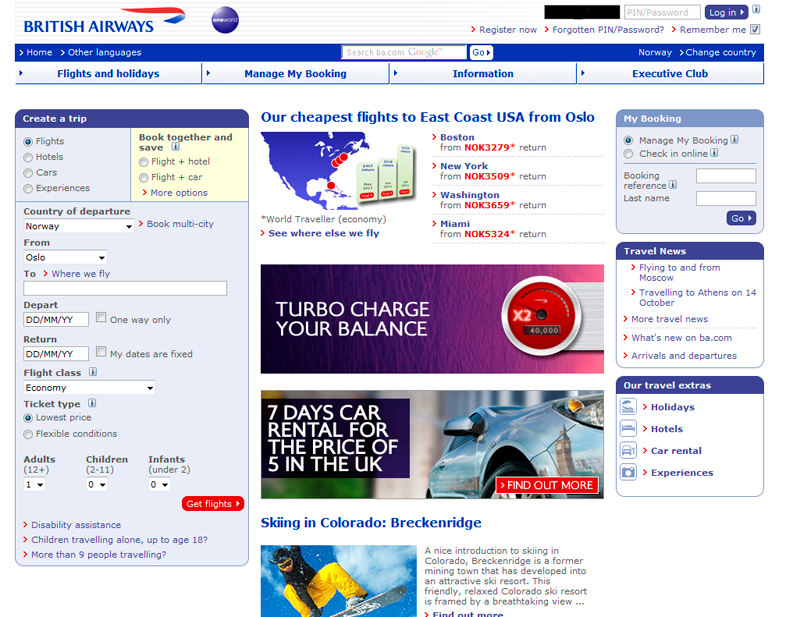Open Country of departure dropdown

point(79,226)
